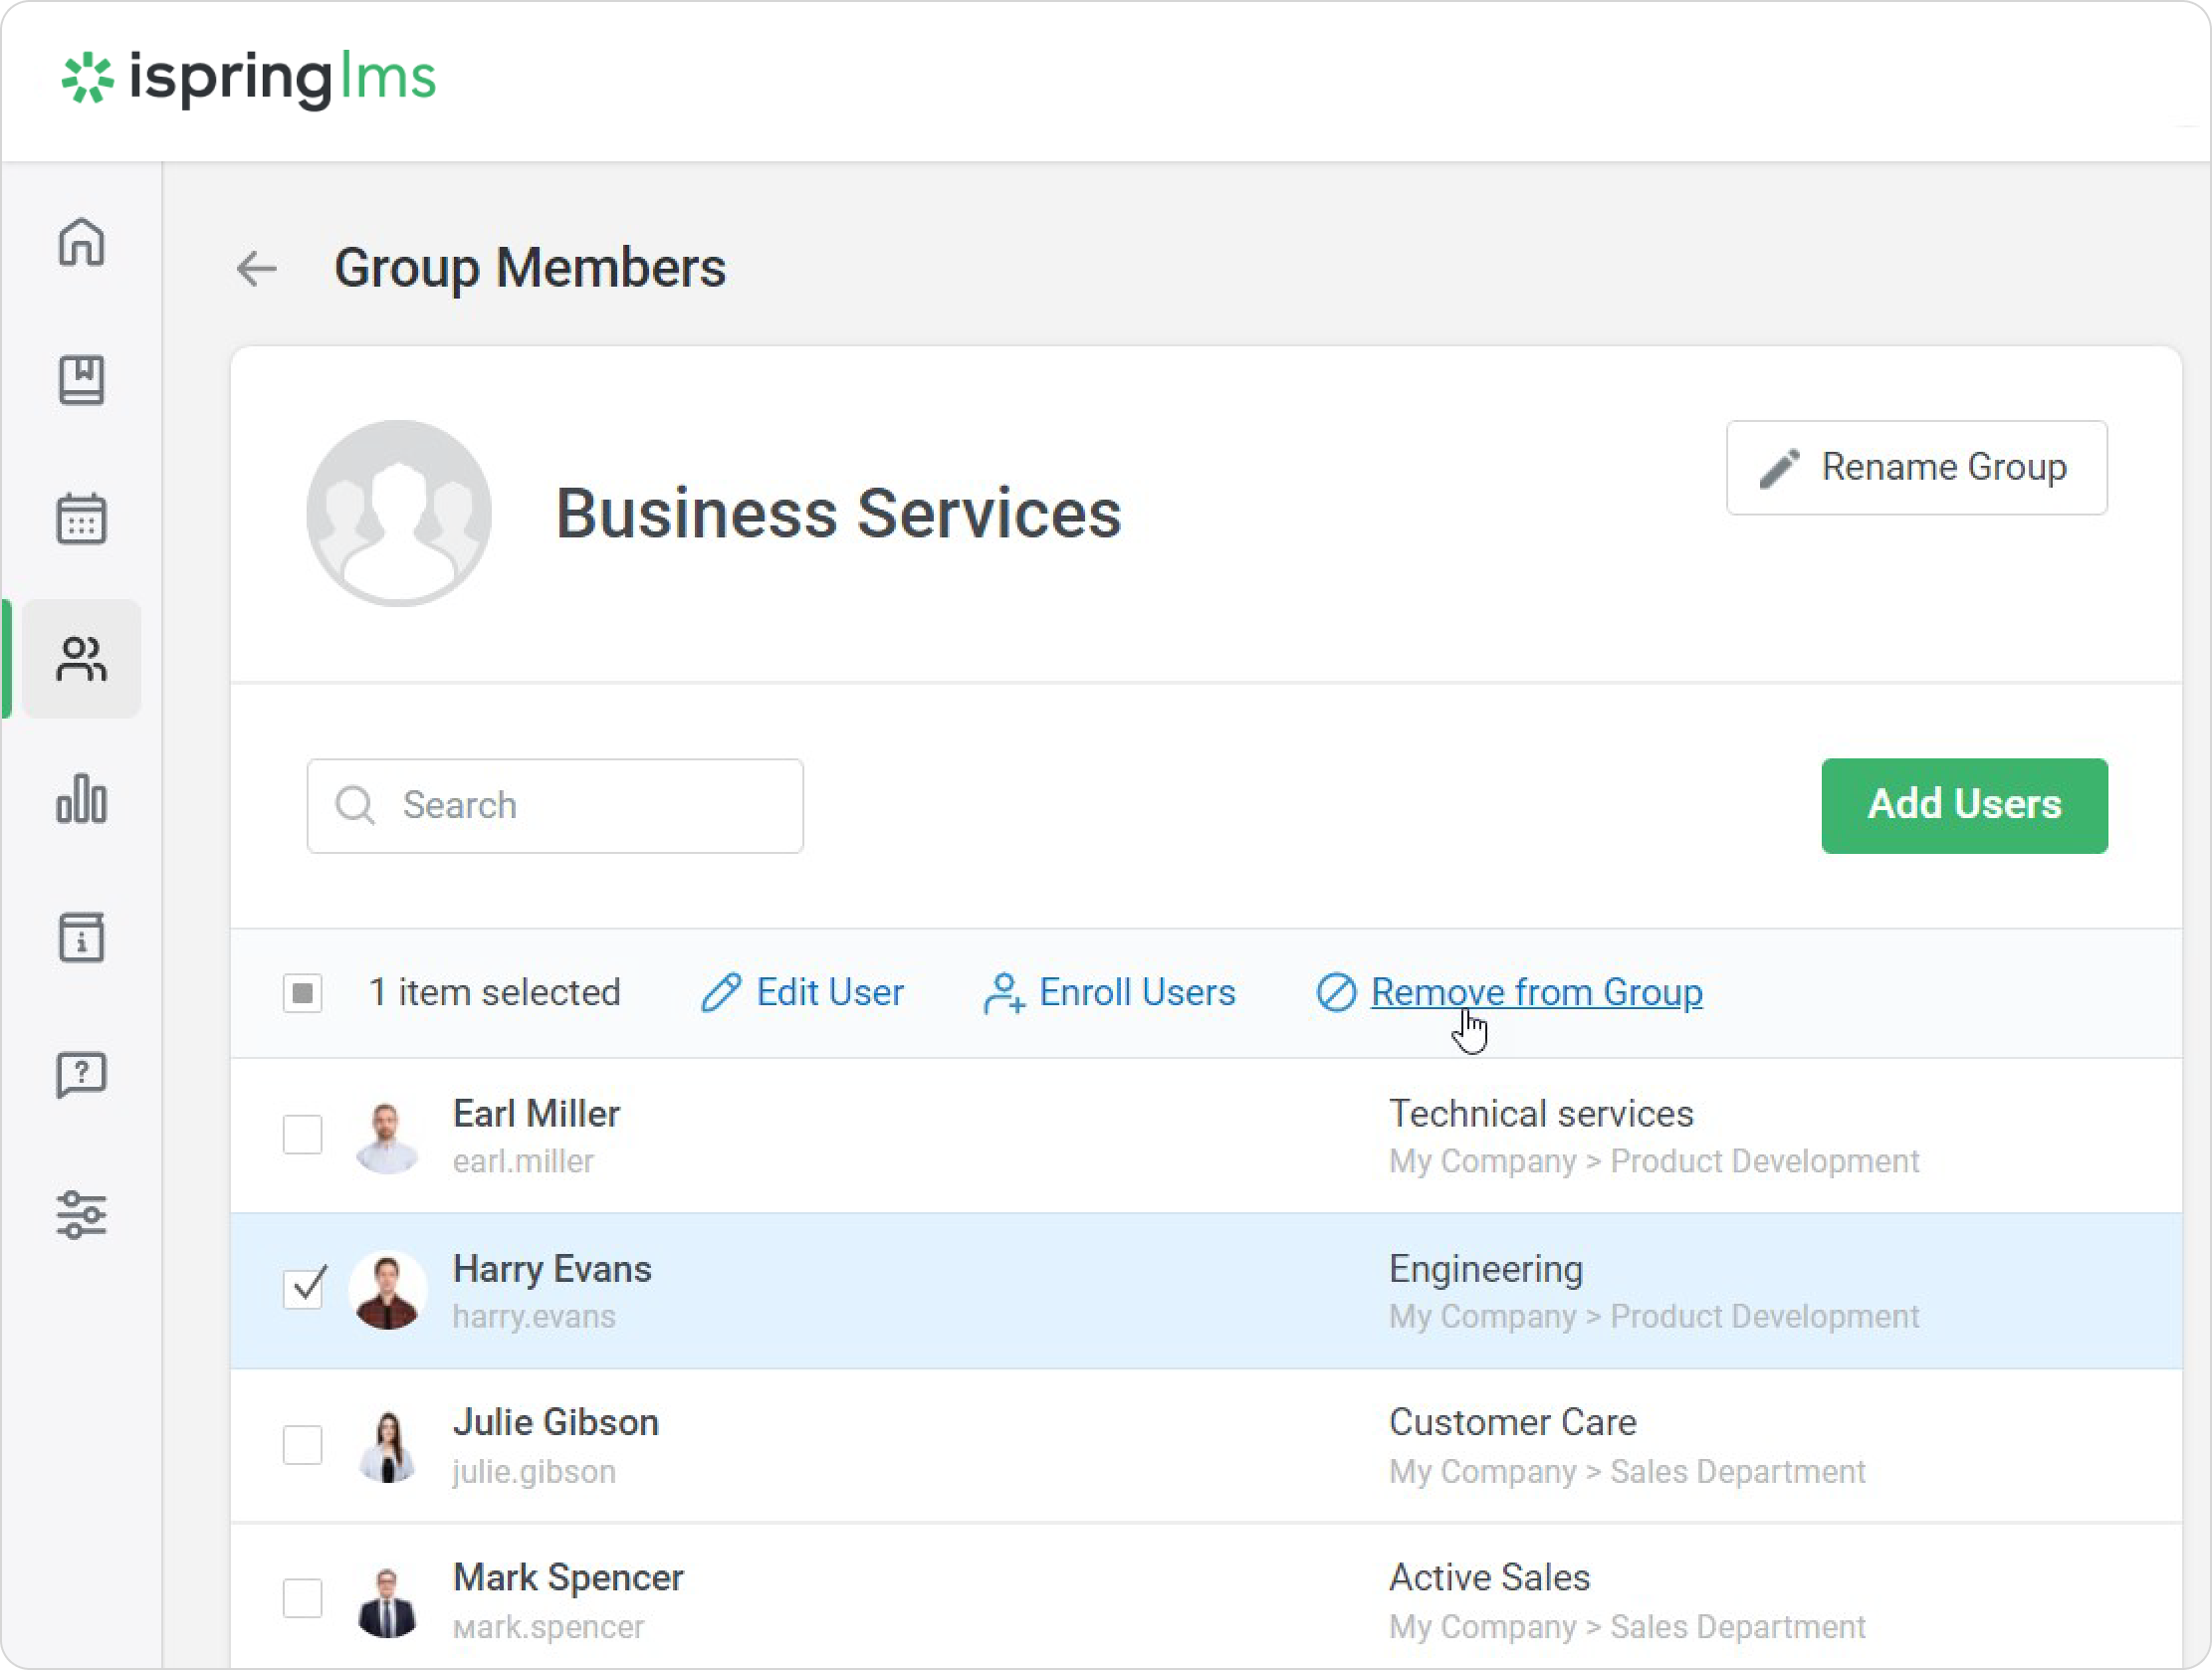Open the info archive box icon in sidebar
This screenshot has width=2212, height=1670.
tap(81, 937)
